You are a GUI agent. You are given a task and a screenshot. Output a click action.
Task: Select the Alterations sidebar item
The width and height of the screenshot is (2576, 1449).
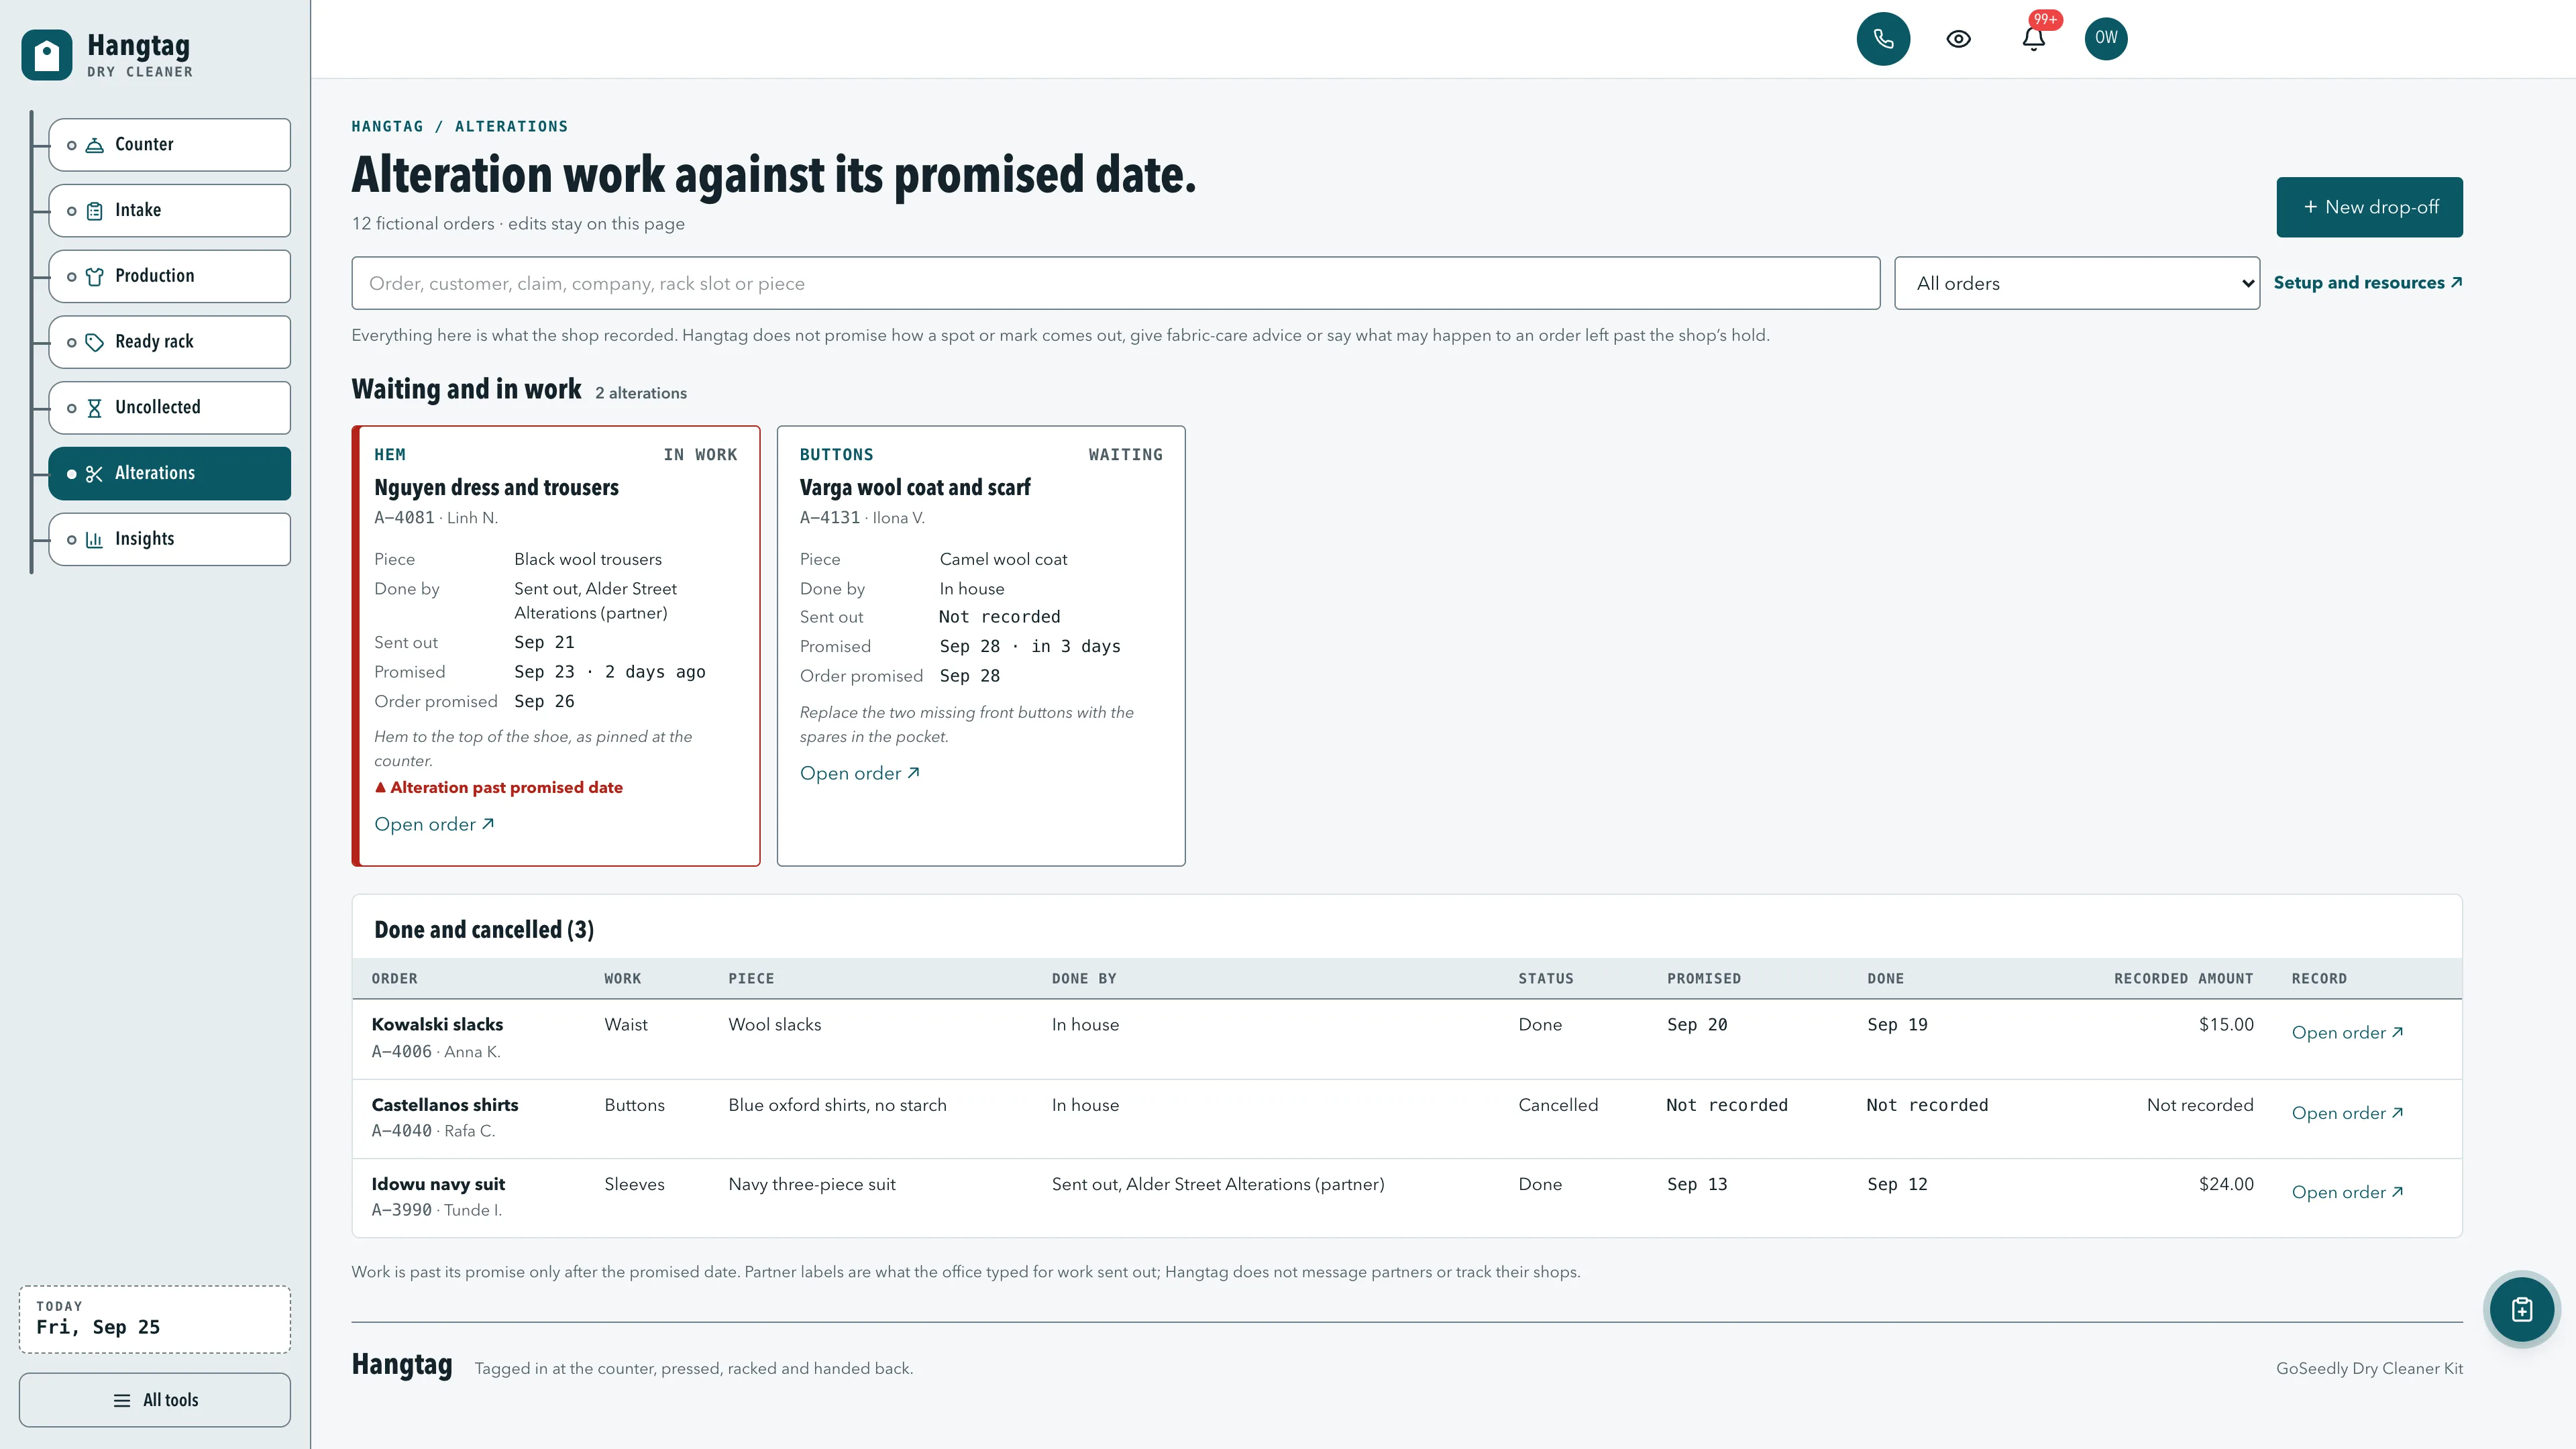click(x=169, y=473)
